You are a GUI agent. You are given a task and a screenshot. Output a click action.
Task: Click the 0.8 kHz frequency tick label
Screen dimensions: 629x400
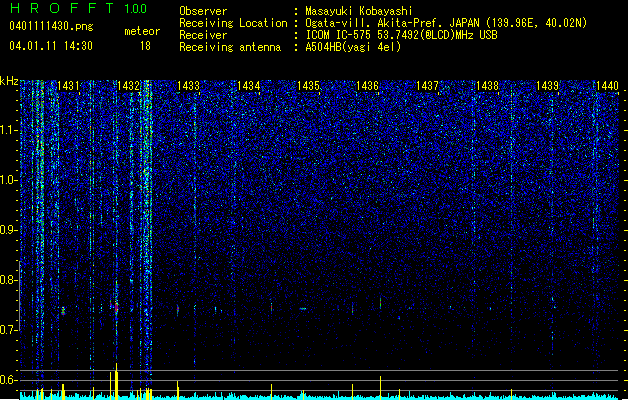pyautogui.click(x=9, y=280)
